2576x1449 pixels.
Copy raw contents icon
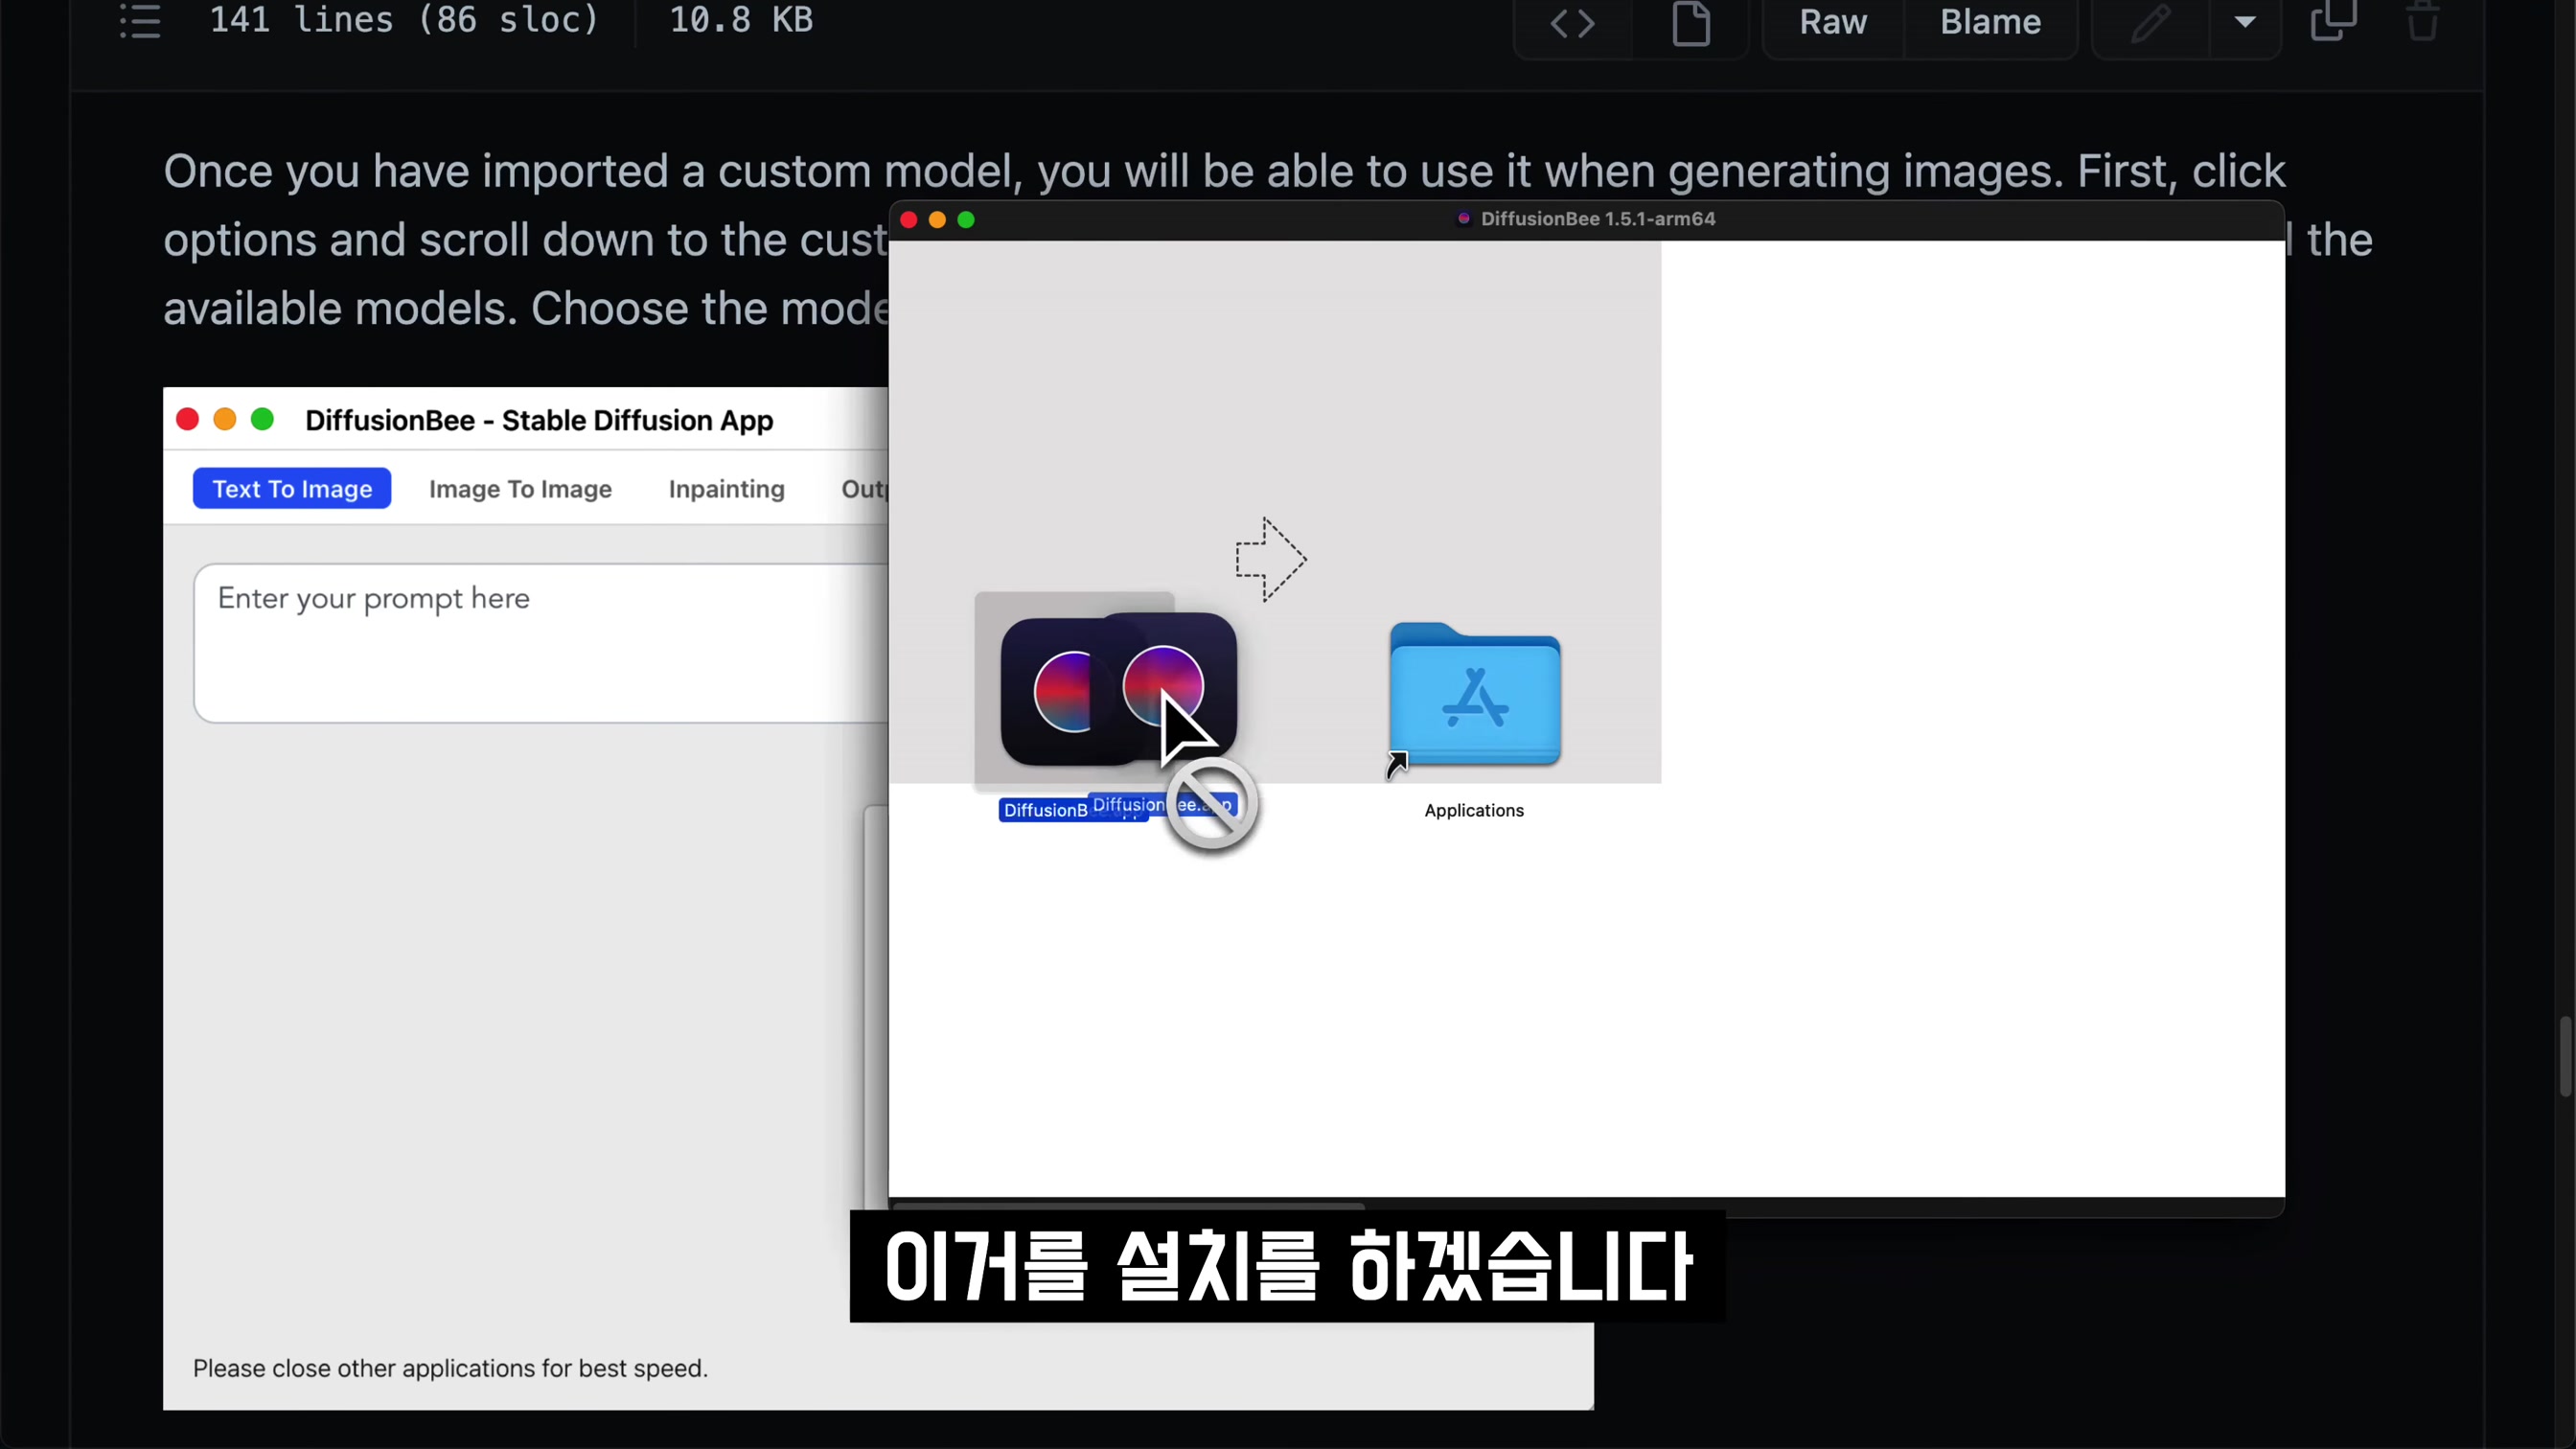point(2334,20)
